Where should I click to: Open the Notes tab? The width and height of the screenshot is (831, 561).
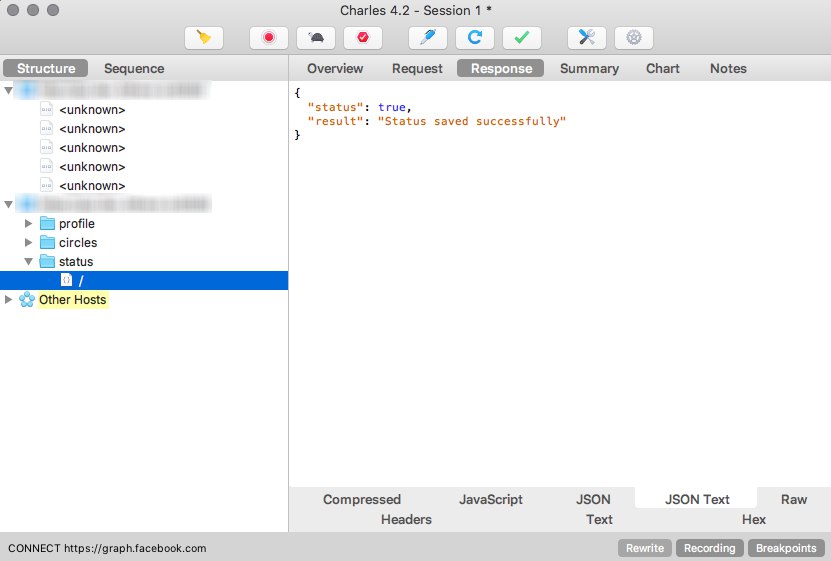pyautogui.click(x=728, y=68)
